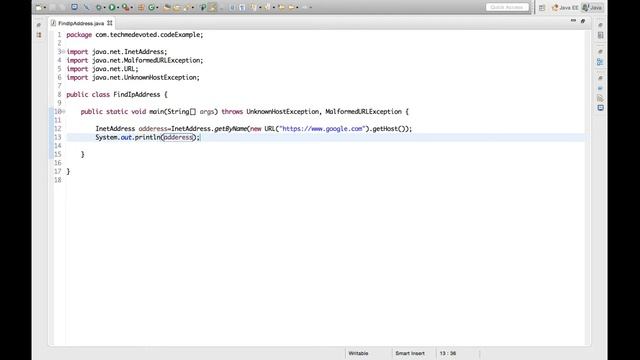This screenshot has height=360, width=640.
Task: Open the New Java Class dropdown arrow
Action: pyautogui.click(x=157, y=7)
